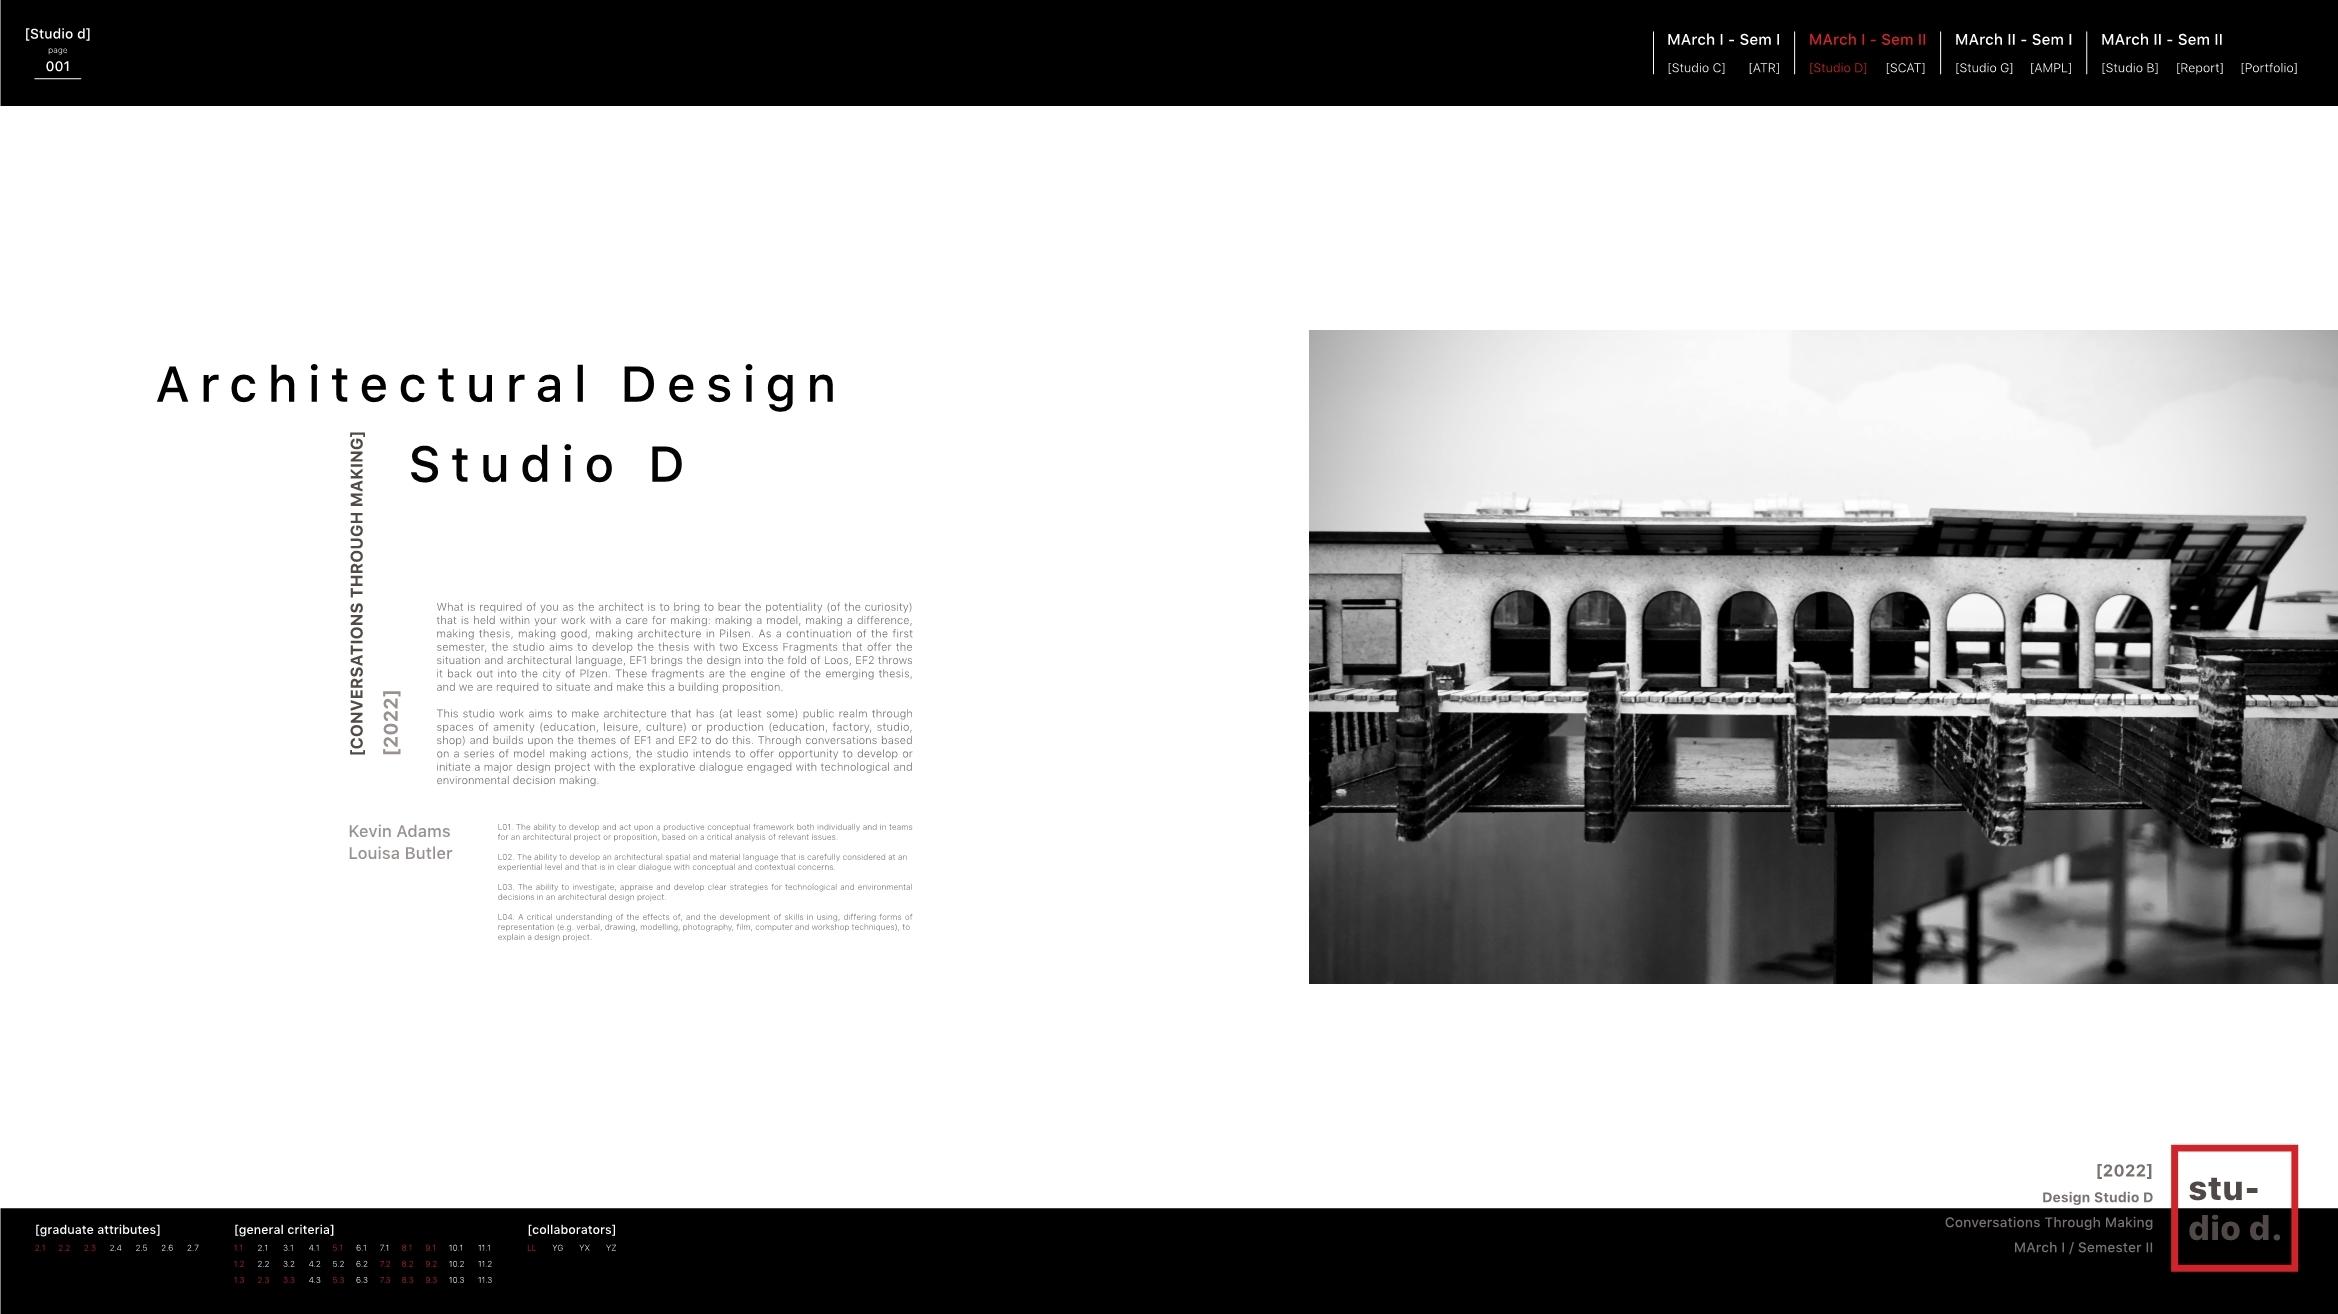Jump to the [Studio G] page
The height and width of the screenshot is (1314, 2338).
[x=1984, y=68]
